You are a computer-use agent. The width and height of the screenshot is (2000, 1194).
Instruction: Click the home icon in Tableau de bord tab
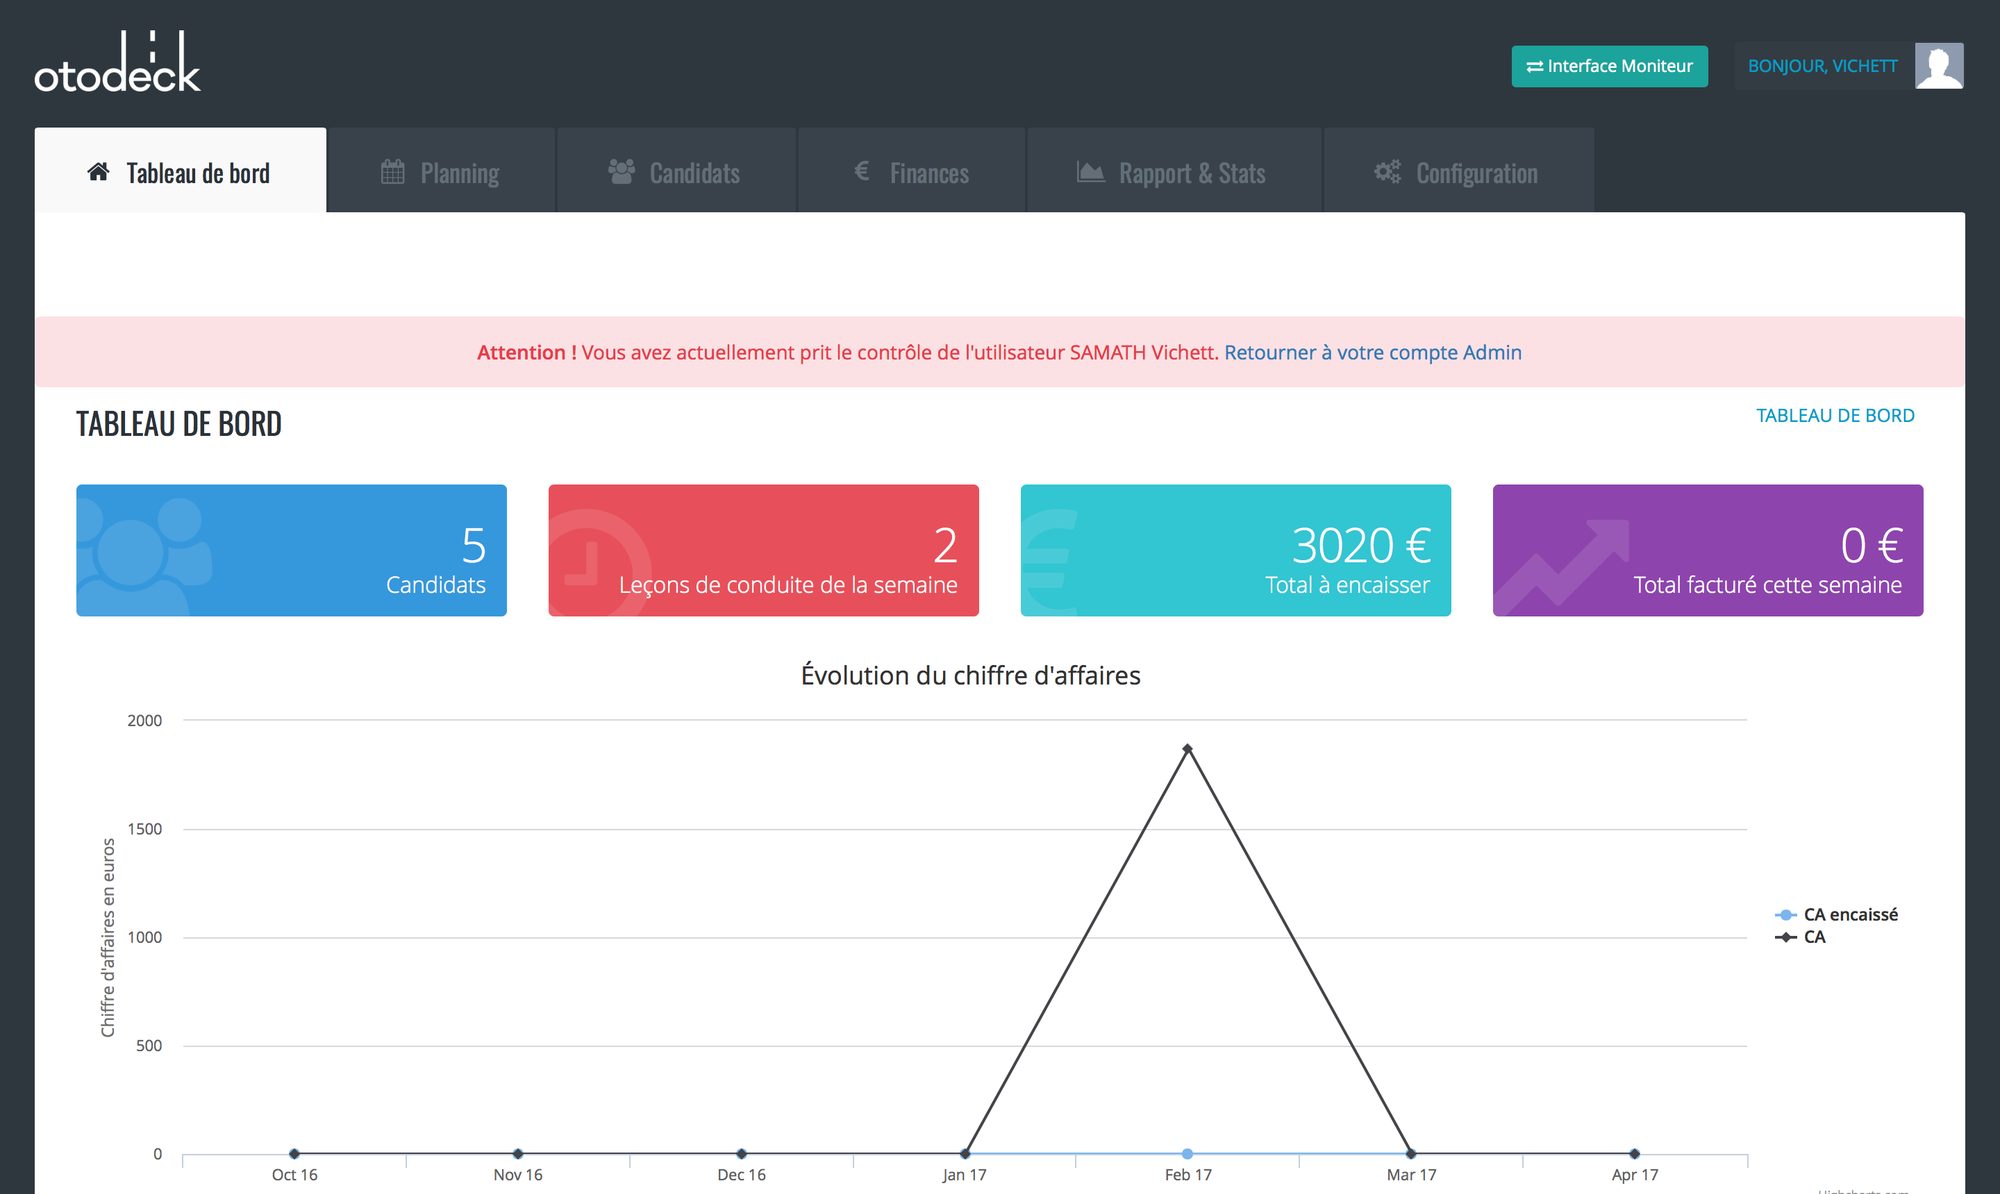pos(98,172)
